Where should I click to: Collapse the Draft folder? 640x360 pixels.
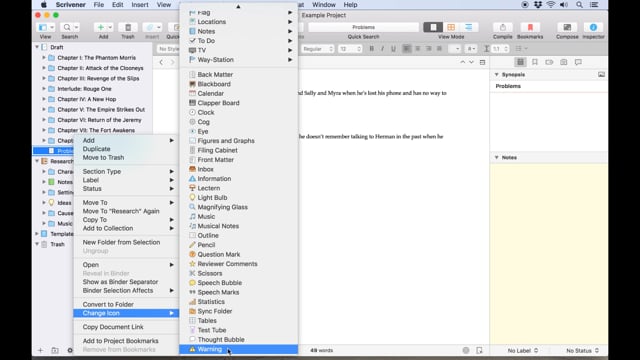coord(37,47)
